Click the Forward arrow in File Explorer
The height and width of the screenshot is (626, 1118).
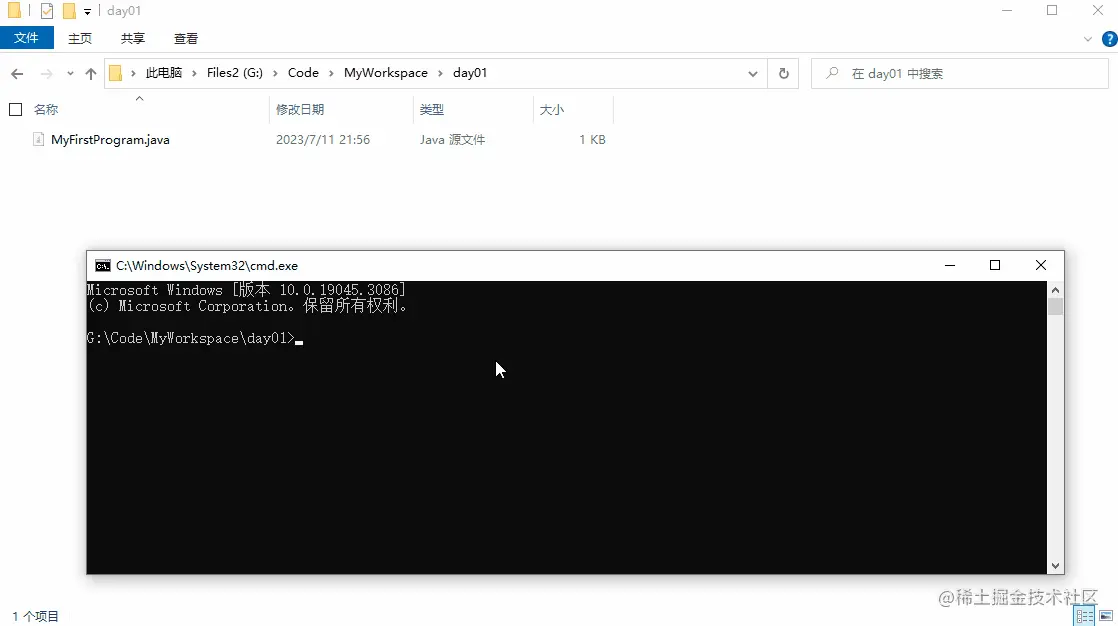pyautogui.click(x=46, y=73)
